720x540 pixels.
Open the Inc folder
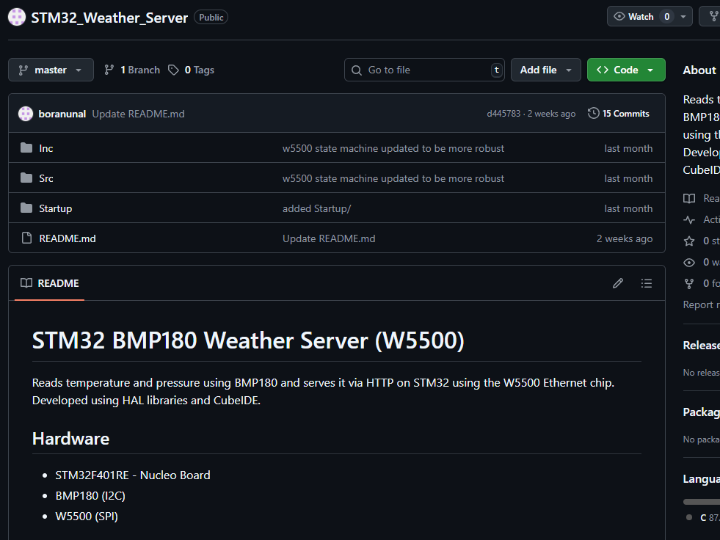click(46, 148)
